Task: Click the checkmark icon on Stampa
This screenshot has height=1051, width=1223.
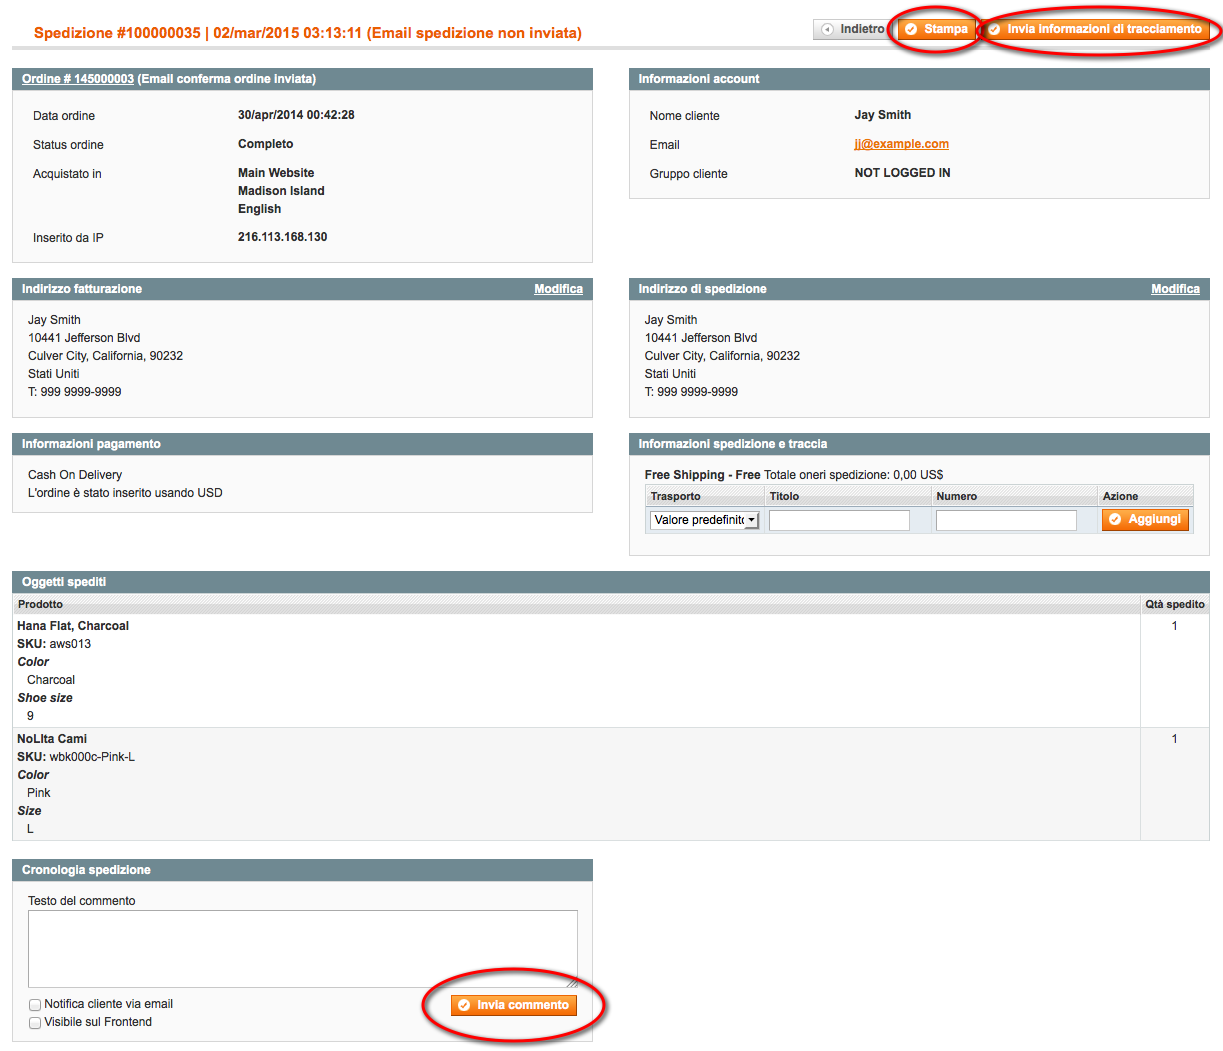Action: pyautogui.click(x=911, y=30)
